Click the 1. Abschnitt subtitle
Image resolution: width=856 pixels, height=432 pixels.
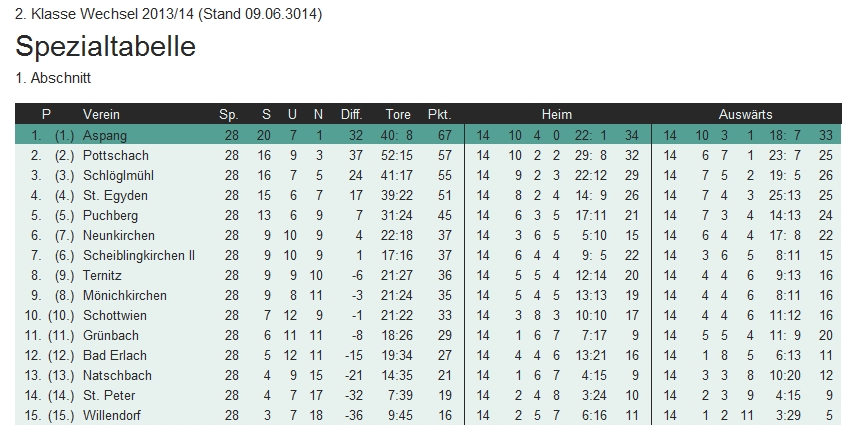click(54, 76)
